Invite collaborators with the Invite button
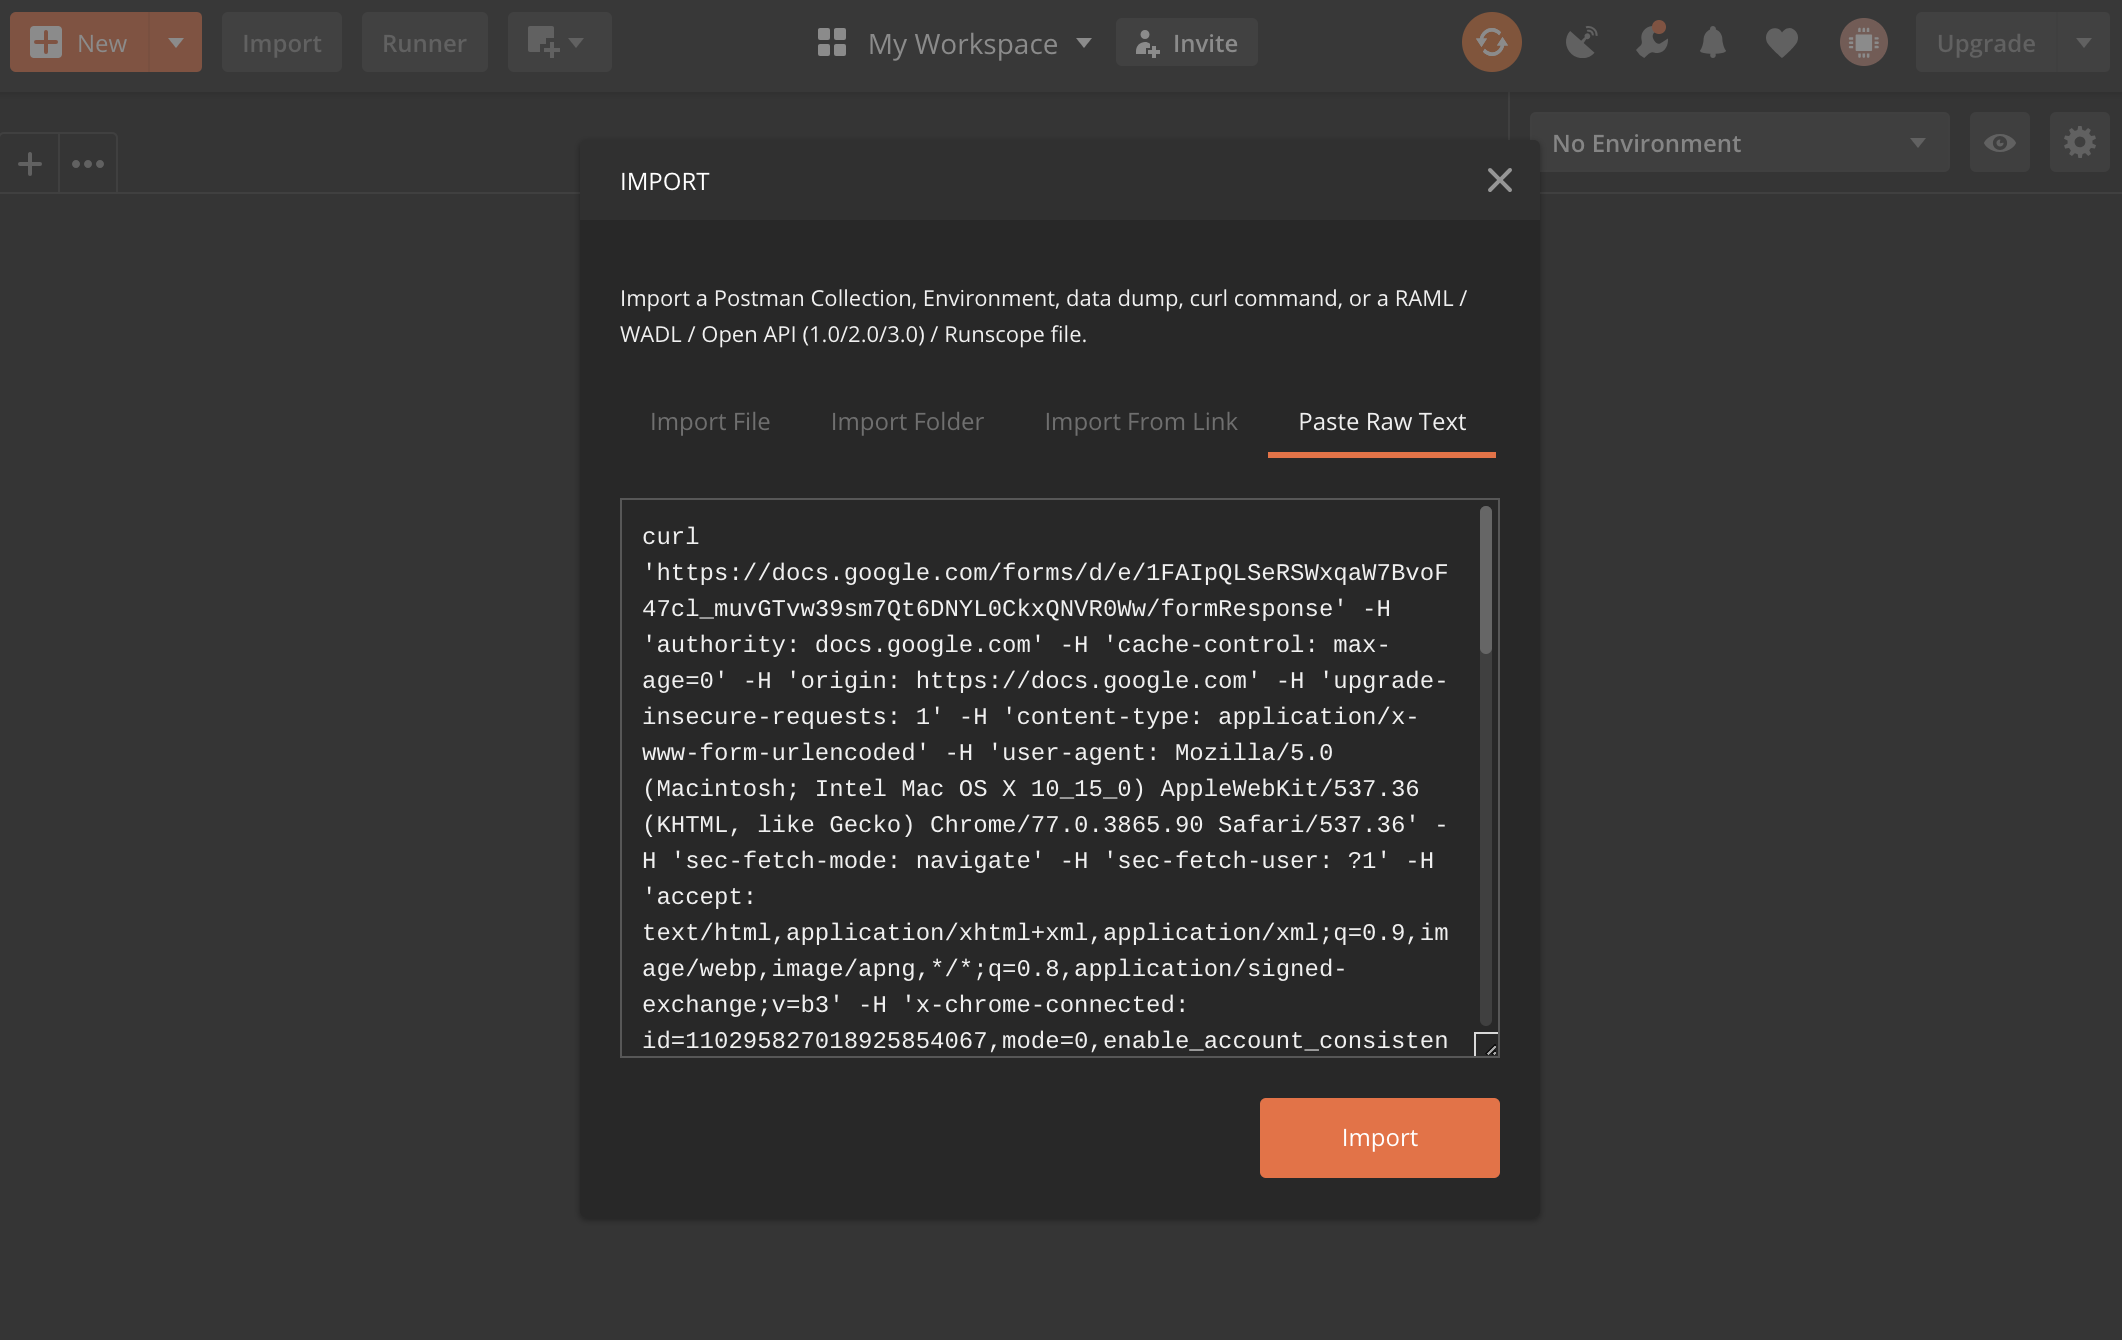The width and height of the screenshot is (2122, 1340). pos(1187,43)
